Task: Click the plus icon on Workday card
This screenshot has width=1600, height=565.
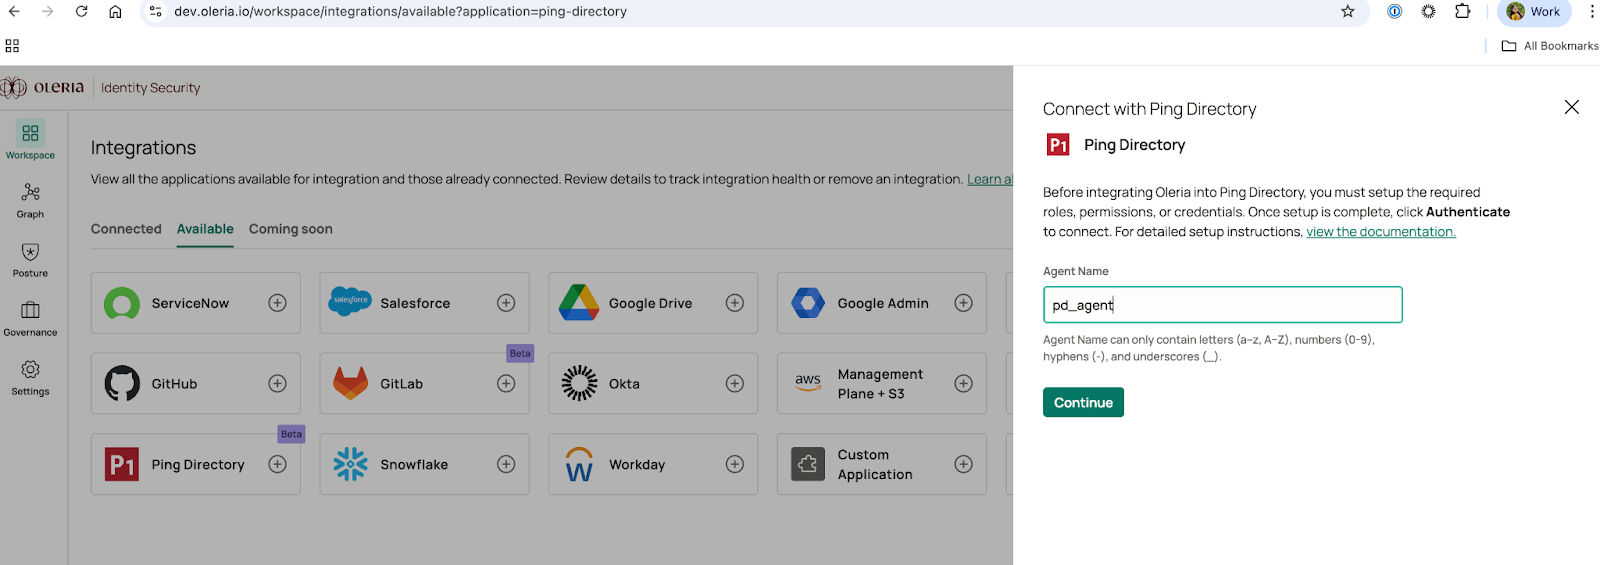Action: coord(735,464)
